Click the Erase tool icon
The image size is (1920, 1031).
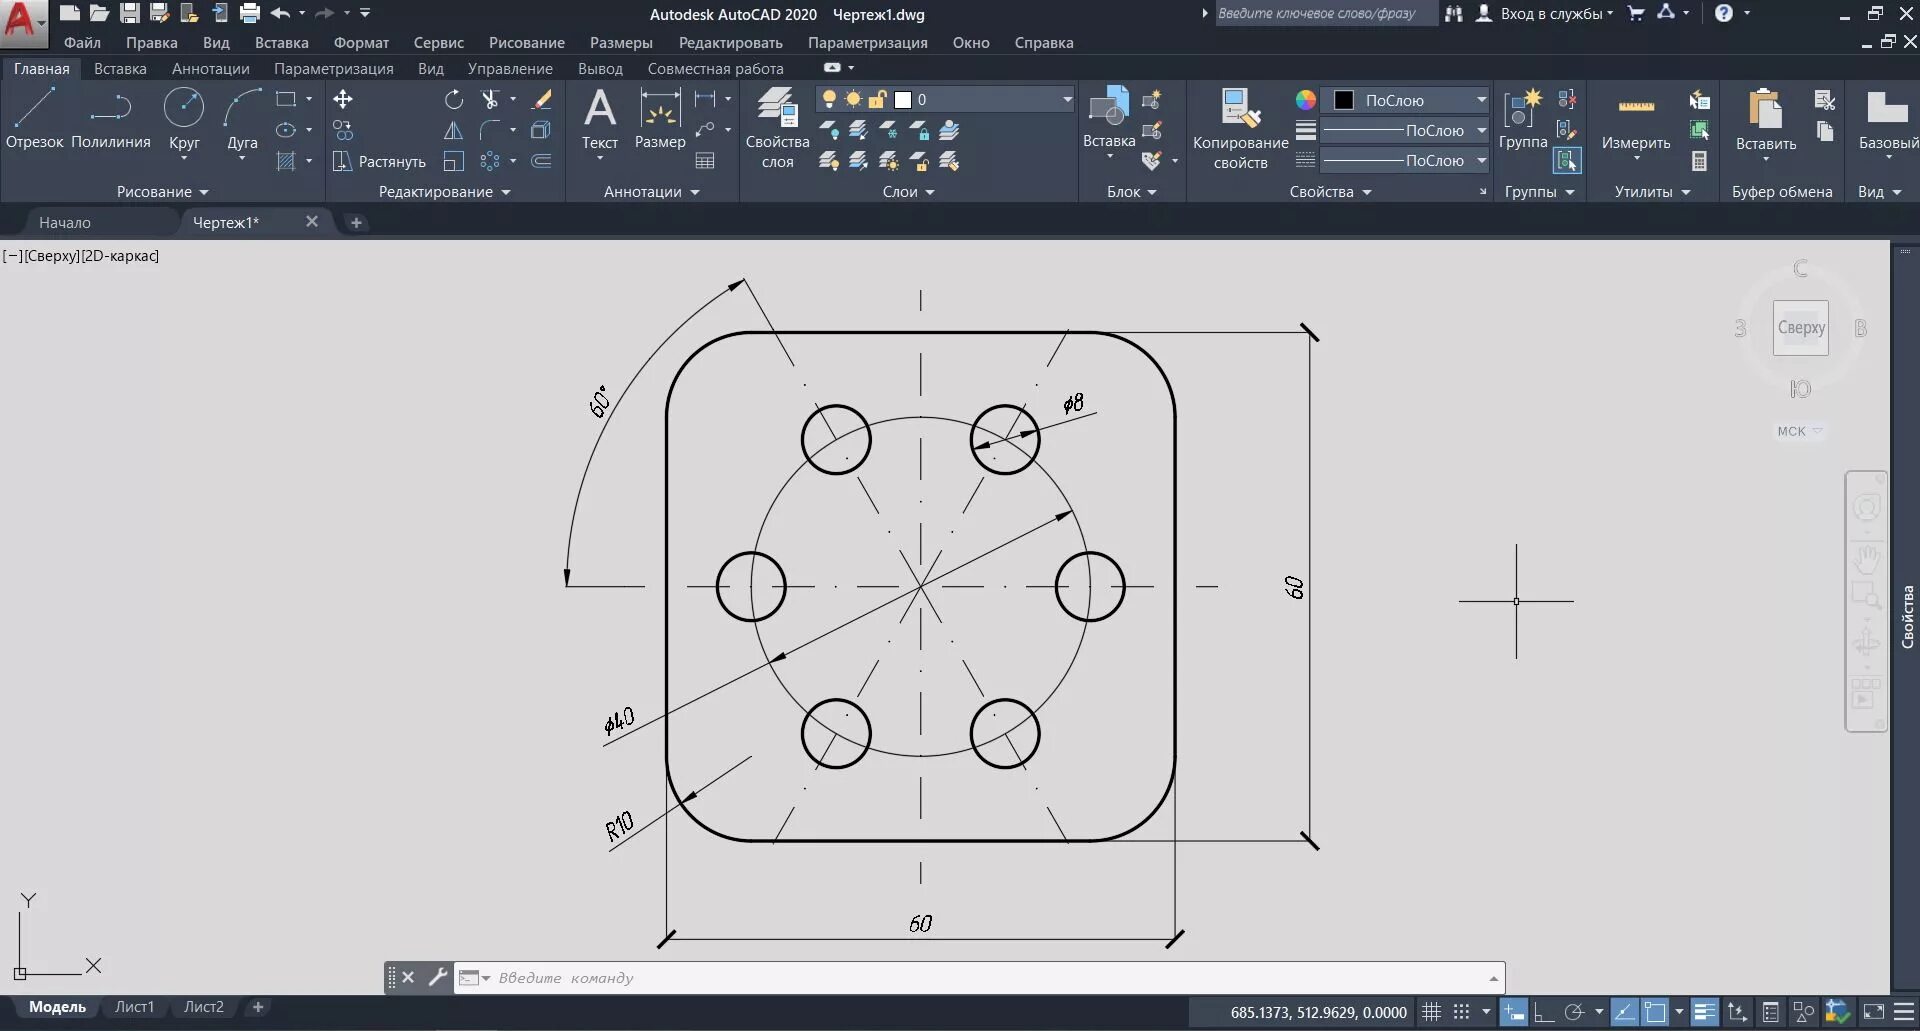point(541,99)
